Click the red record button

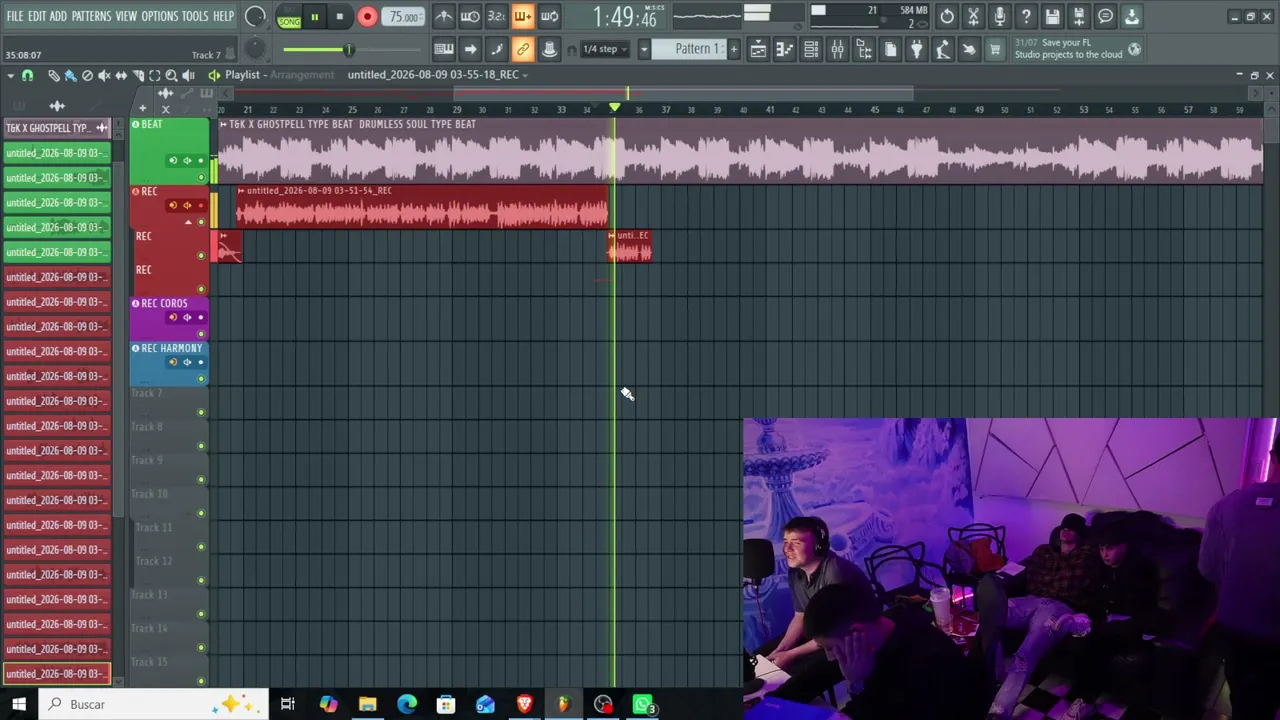367,17
